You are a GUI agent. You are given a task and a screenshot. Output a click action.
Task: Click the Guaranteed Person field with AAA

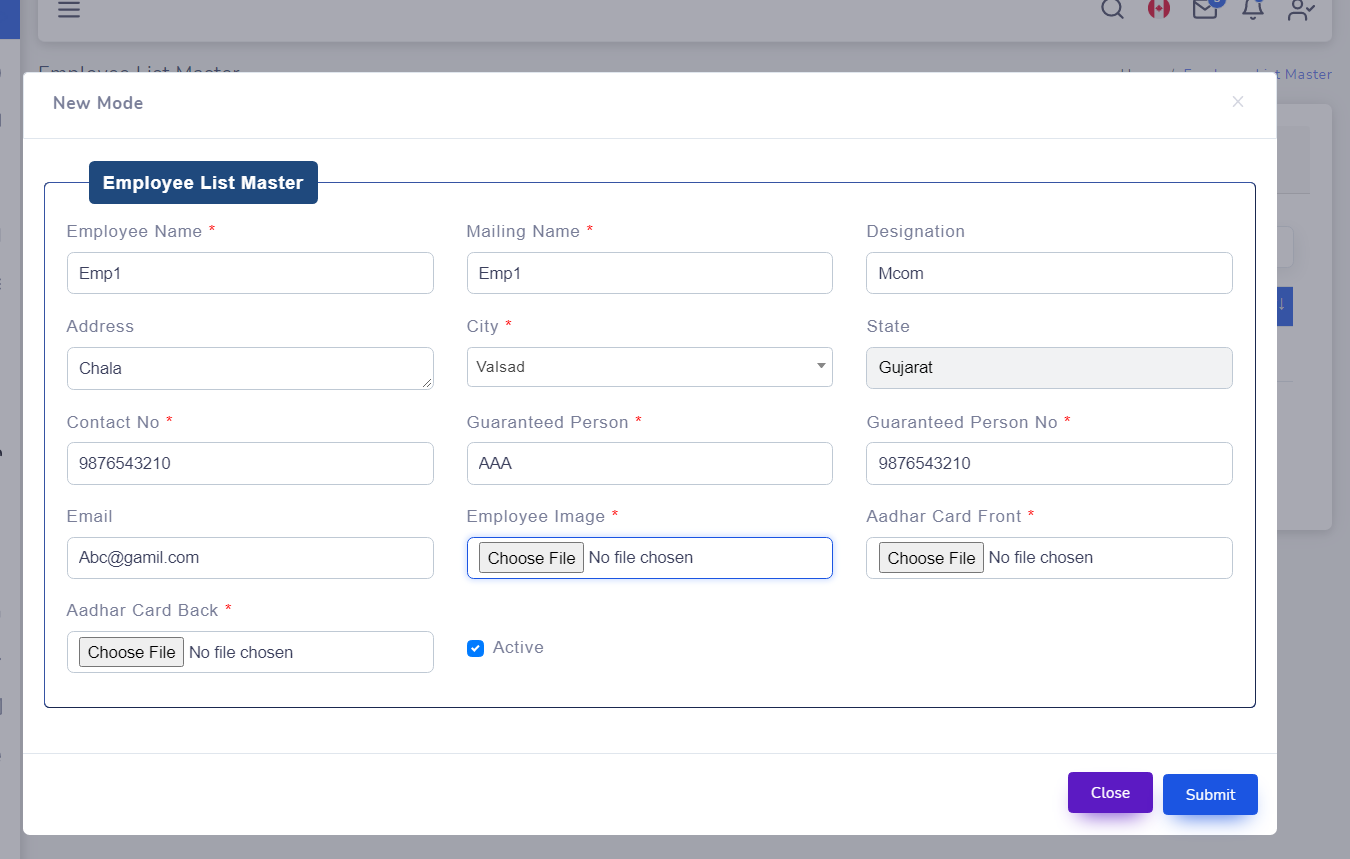click(649, 464)
